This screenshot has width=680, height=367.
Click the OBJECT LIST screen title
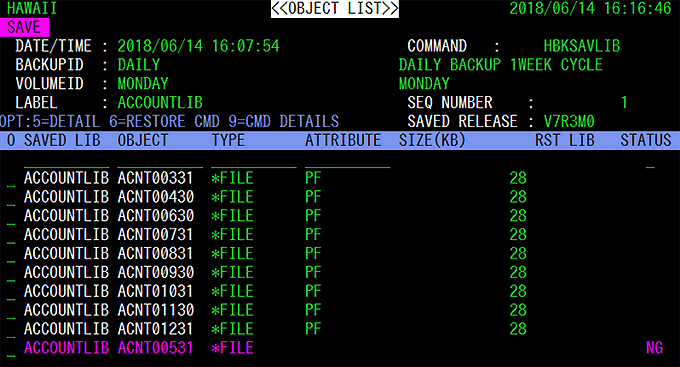pyautogui.click(x=335, y=9)
